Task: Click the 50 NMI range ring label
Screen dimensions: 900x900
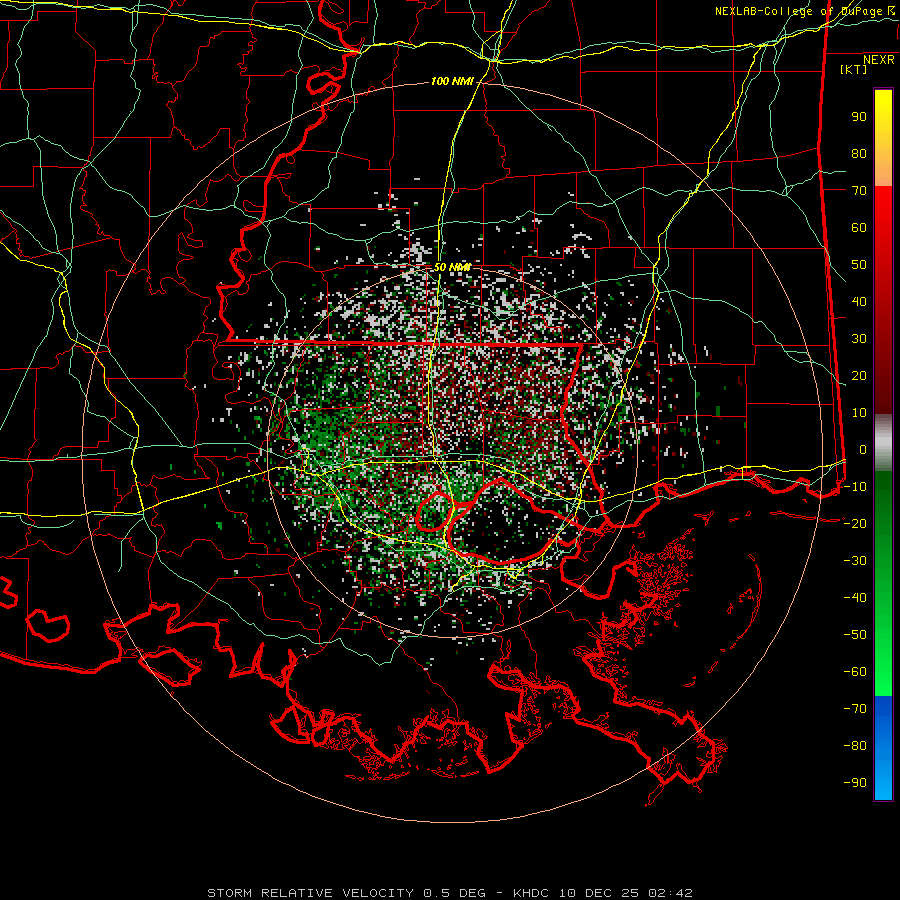Action: pos(452,267)
